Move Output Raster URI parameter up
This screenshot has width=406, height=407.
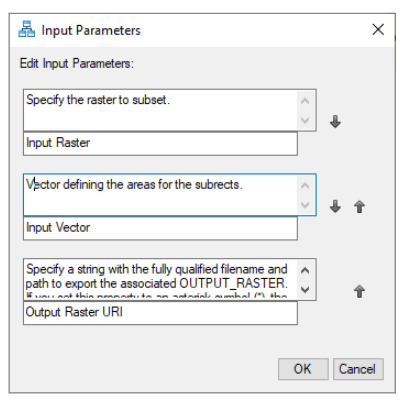point(359,291)
